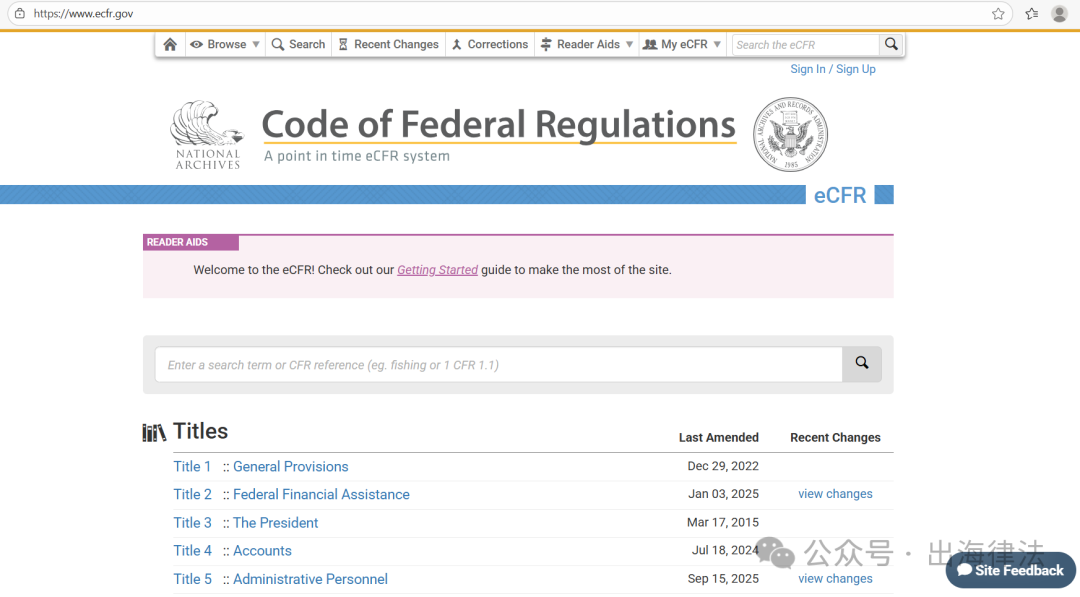Open Title 4 link

(192, 551)
